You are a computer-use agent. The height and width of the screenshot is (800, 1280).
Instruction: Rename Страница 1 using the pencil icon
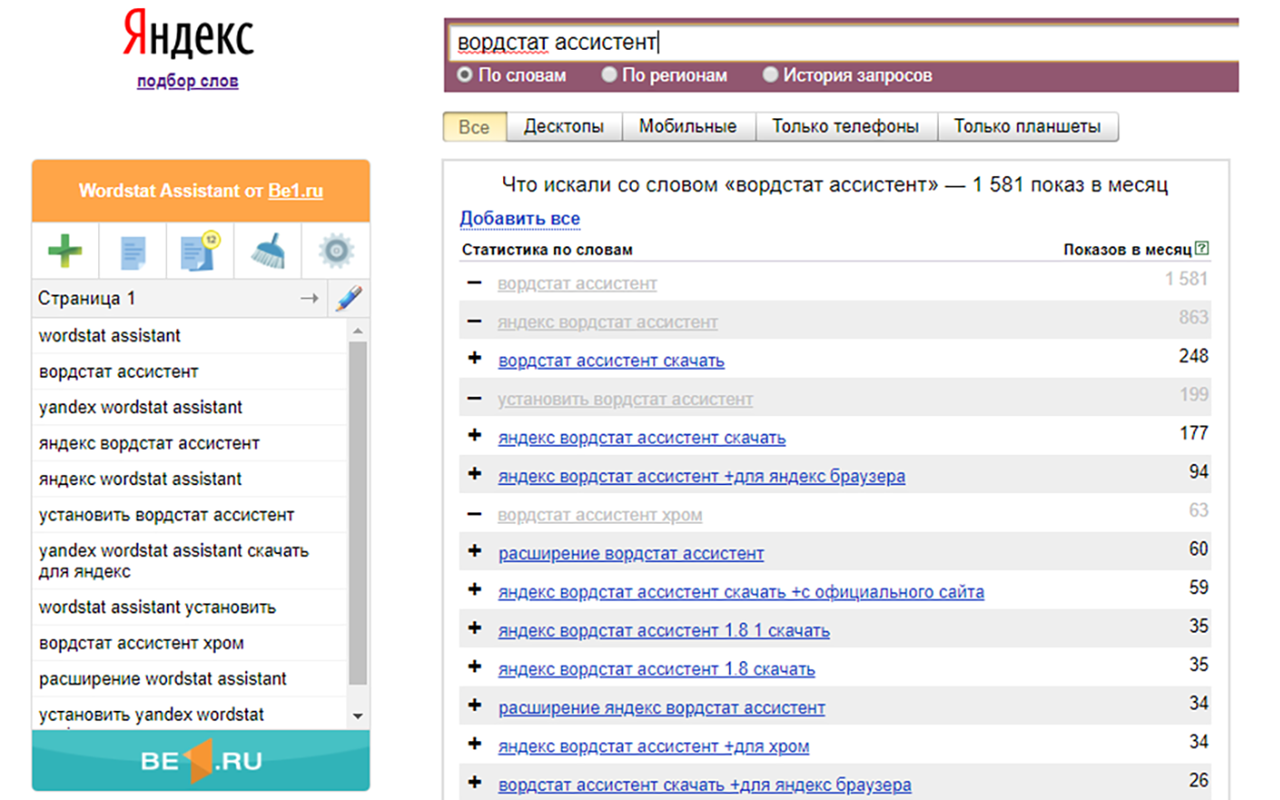click(x=349, y=297)
